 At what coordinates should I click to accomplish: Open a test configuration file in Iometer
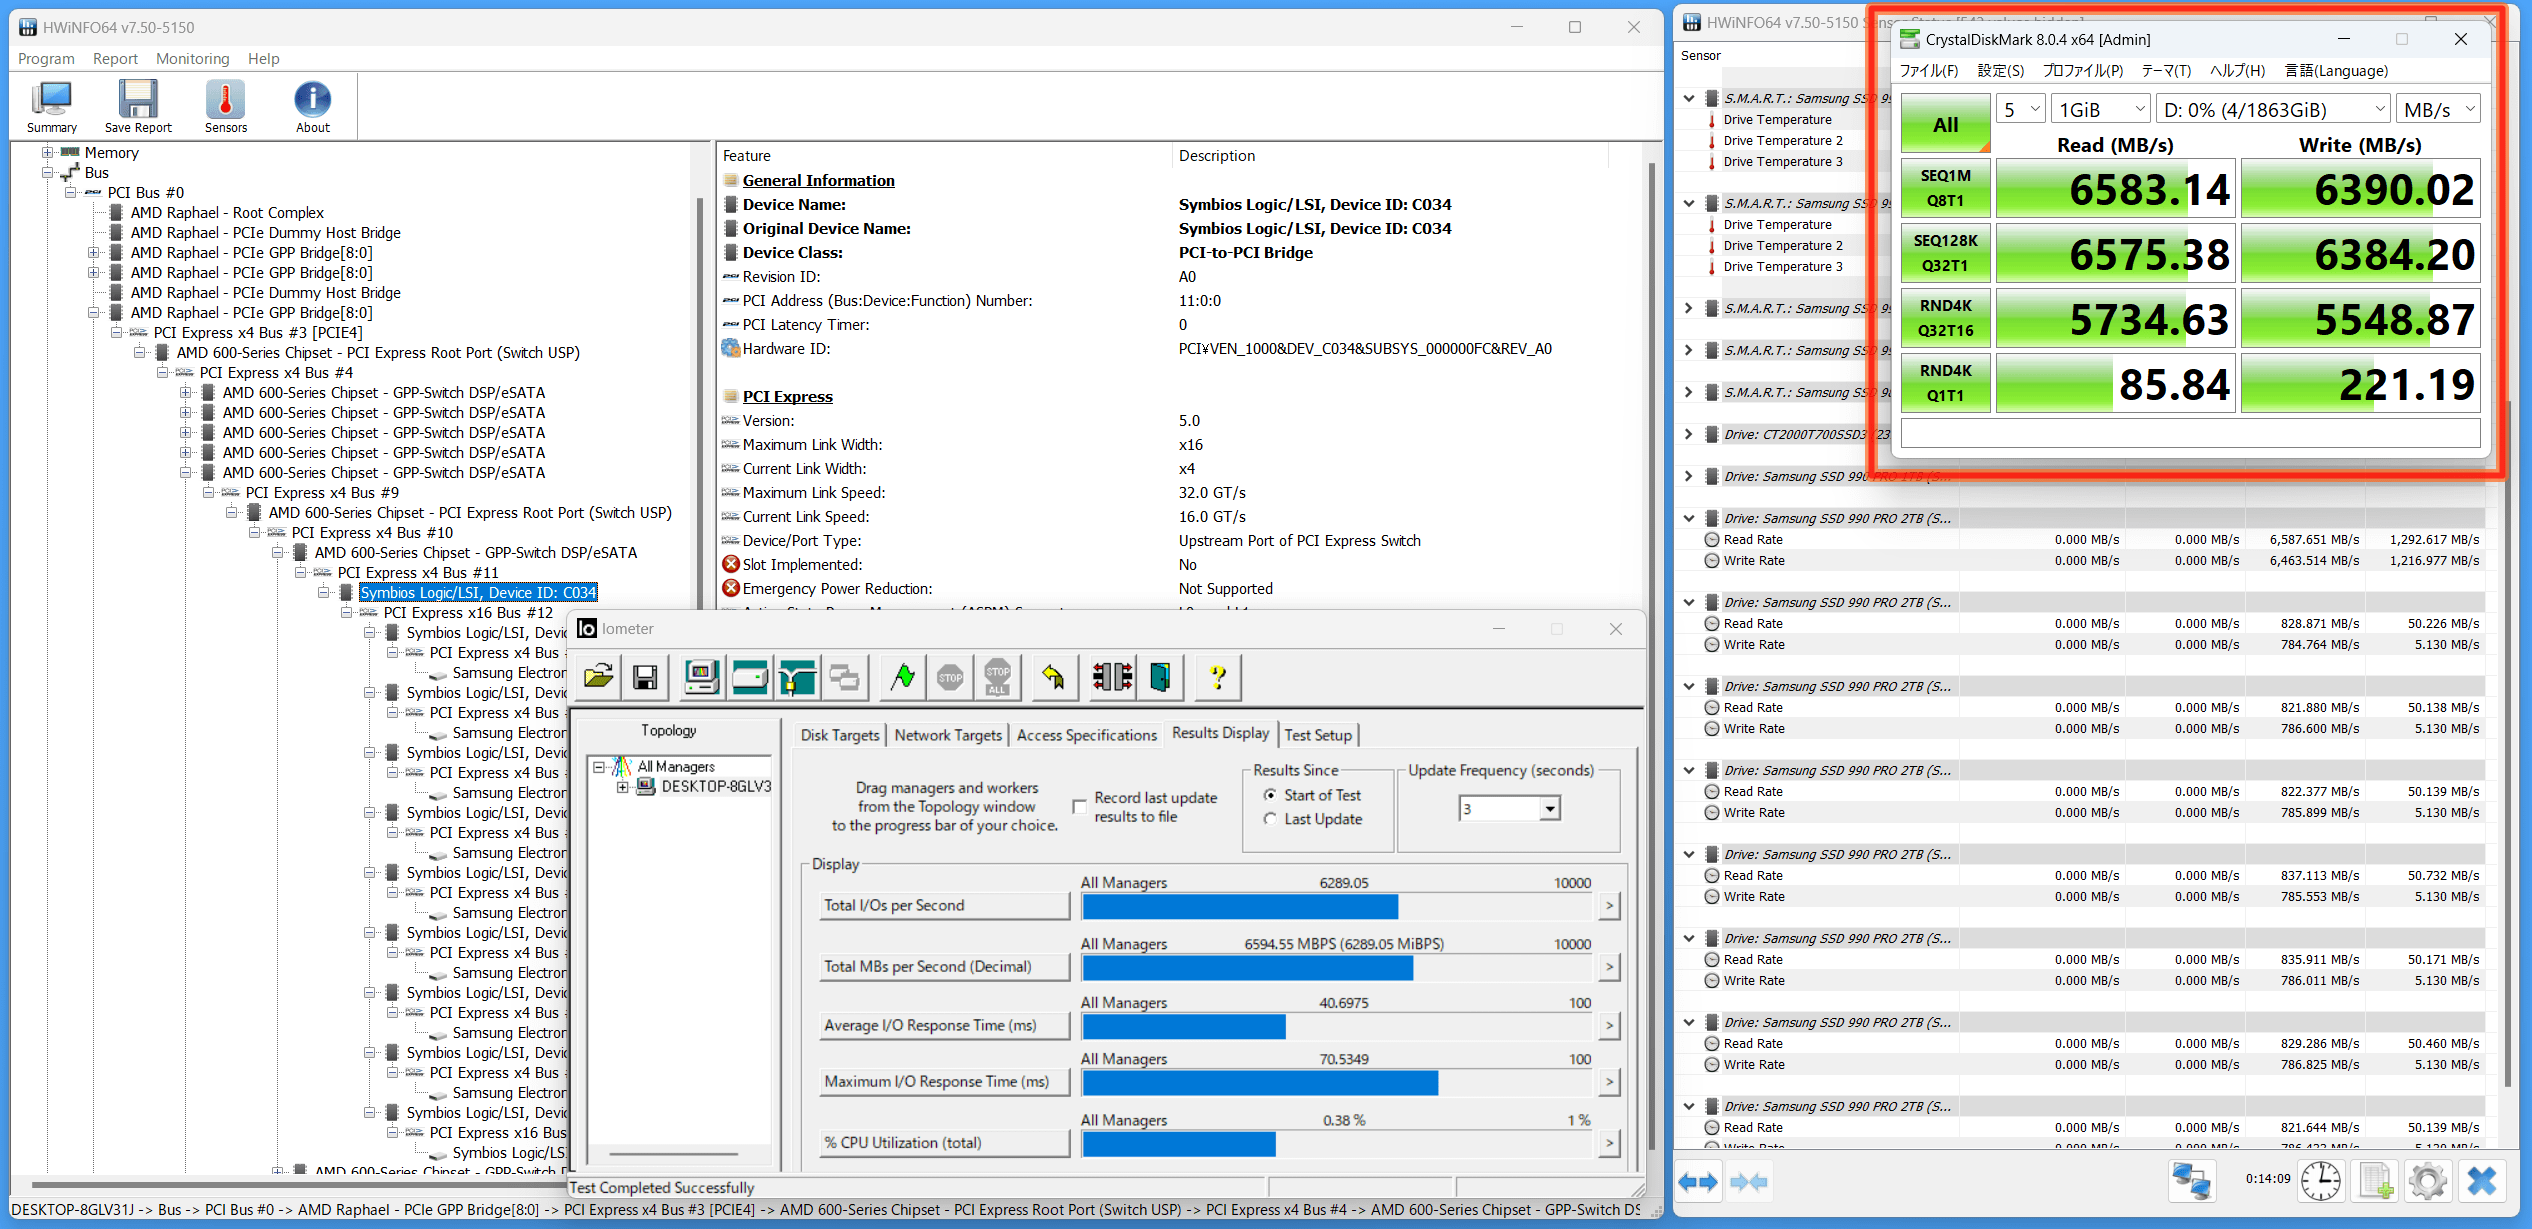599,677
